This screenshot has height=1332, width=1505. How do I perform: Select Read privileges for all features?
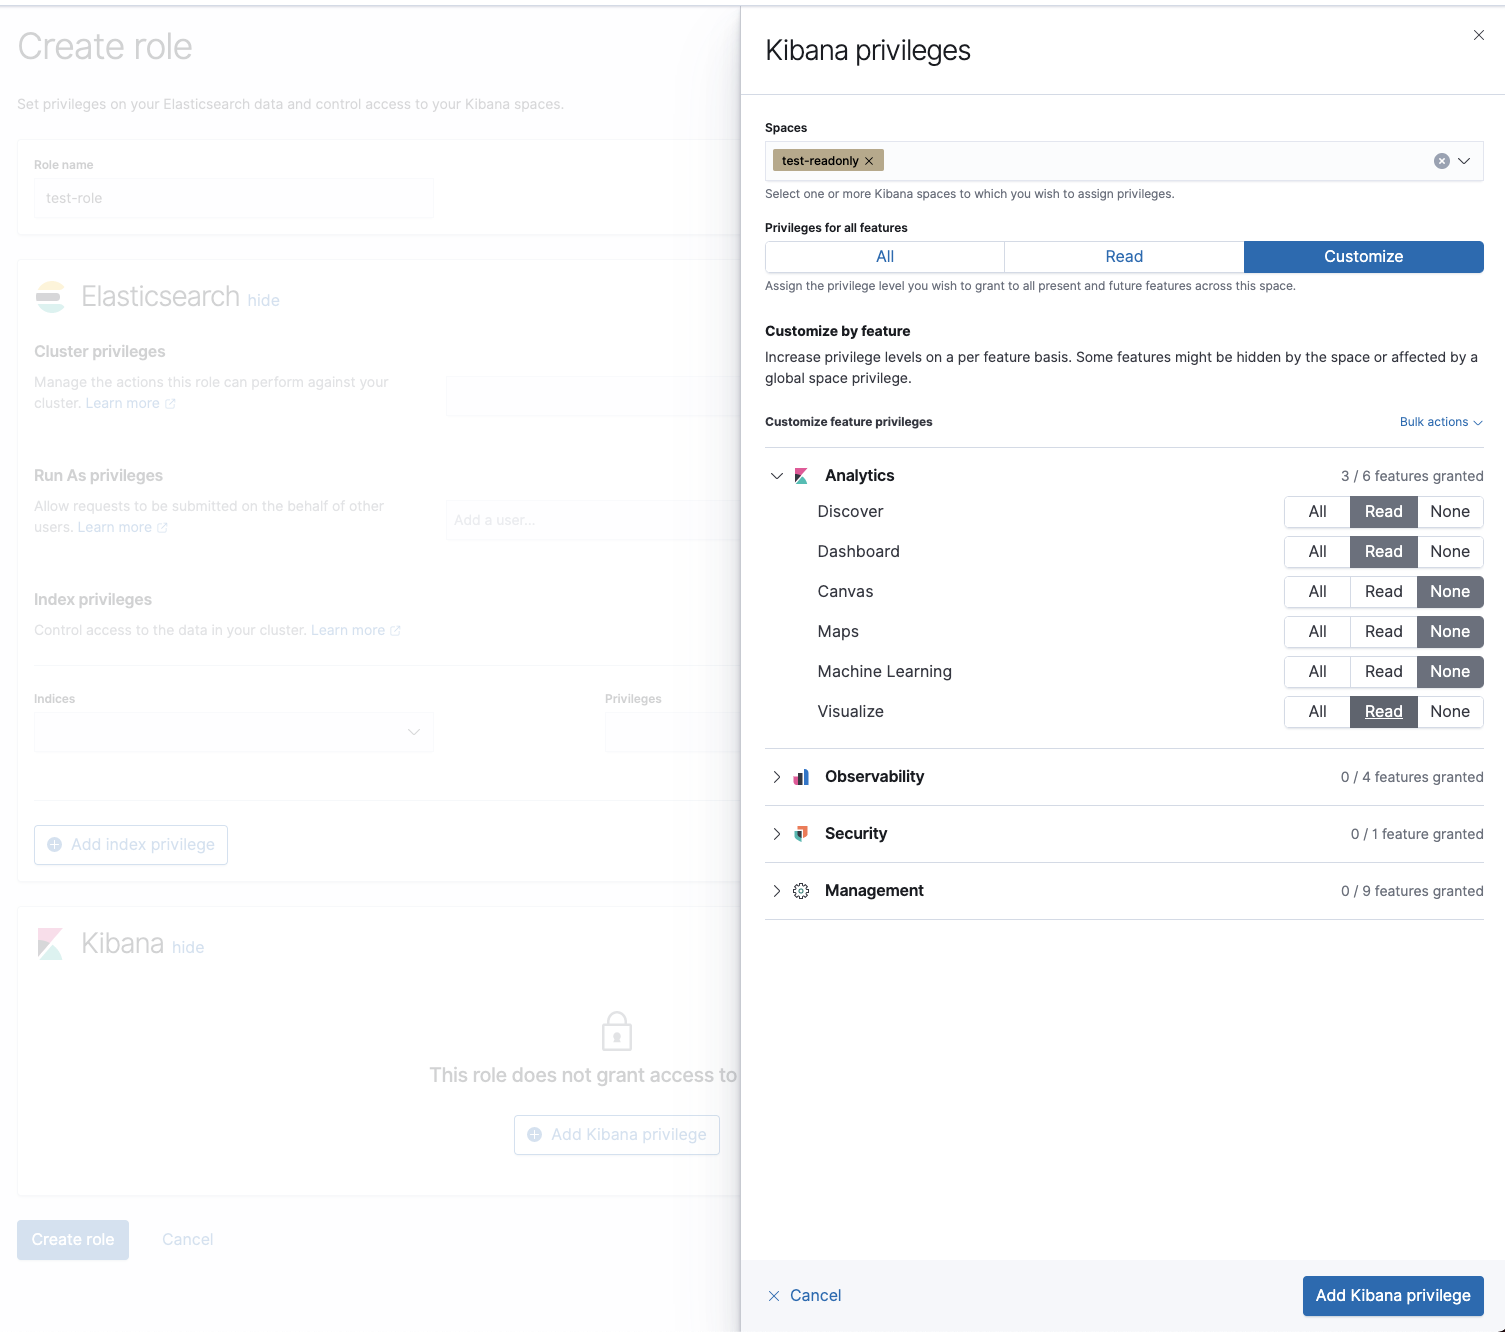[1124, 257]
